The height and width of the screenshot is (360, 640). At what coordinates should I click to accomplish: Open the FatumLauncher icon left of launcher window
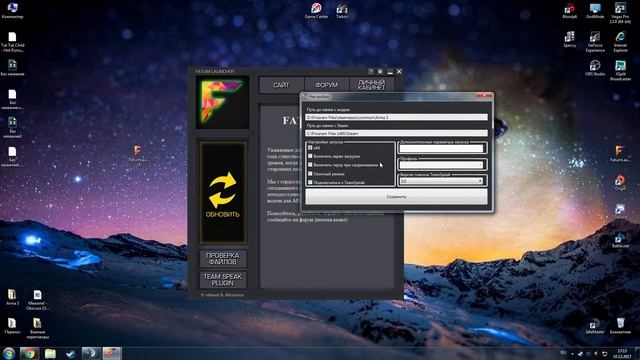click(138, 155)
